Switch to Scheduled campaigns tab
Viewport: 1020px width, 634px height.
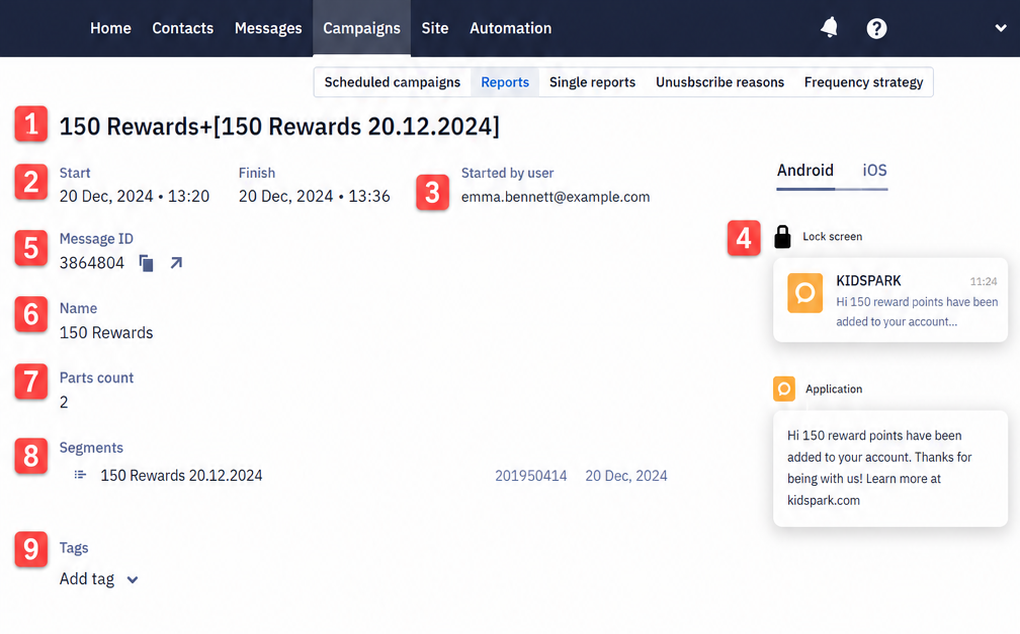point(392,82)
